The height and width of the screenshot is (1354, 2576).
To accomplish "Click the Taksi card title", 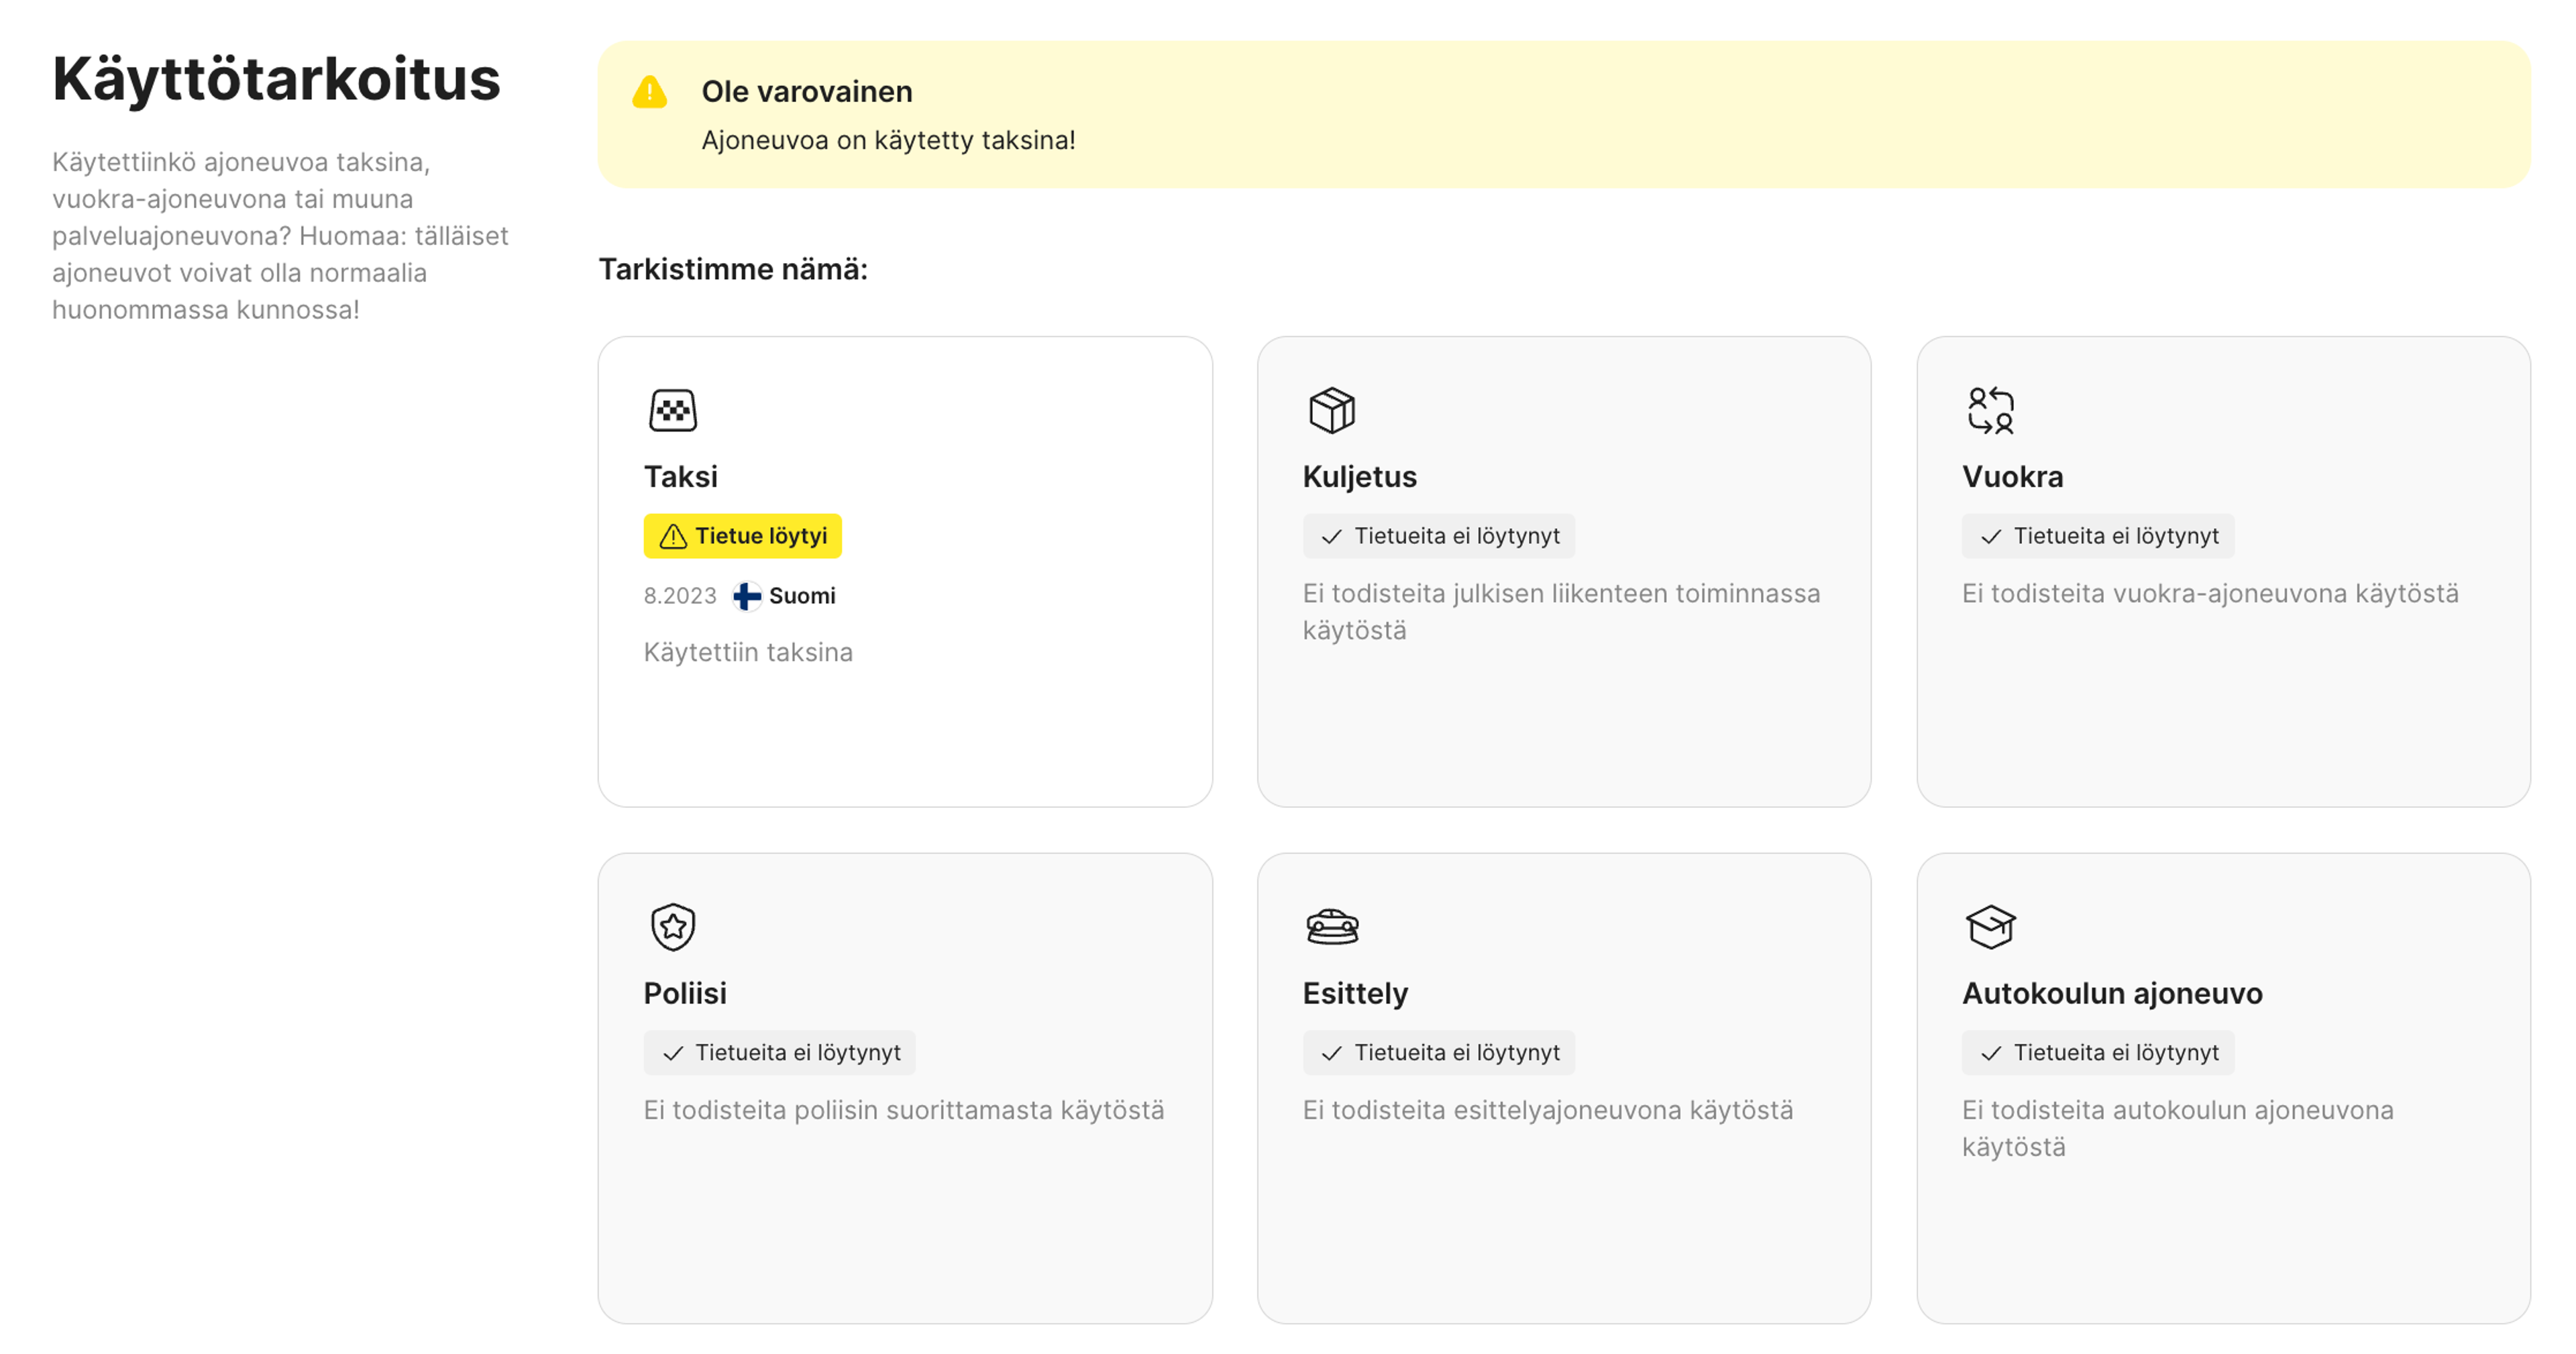I will click(x=680, y=476).
